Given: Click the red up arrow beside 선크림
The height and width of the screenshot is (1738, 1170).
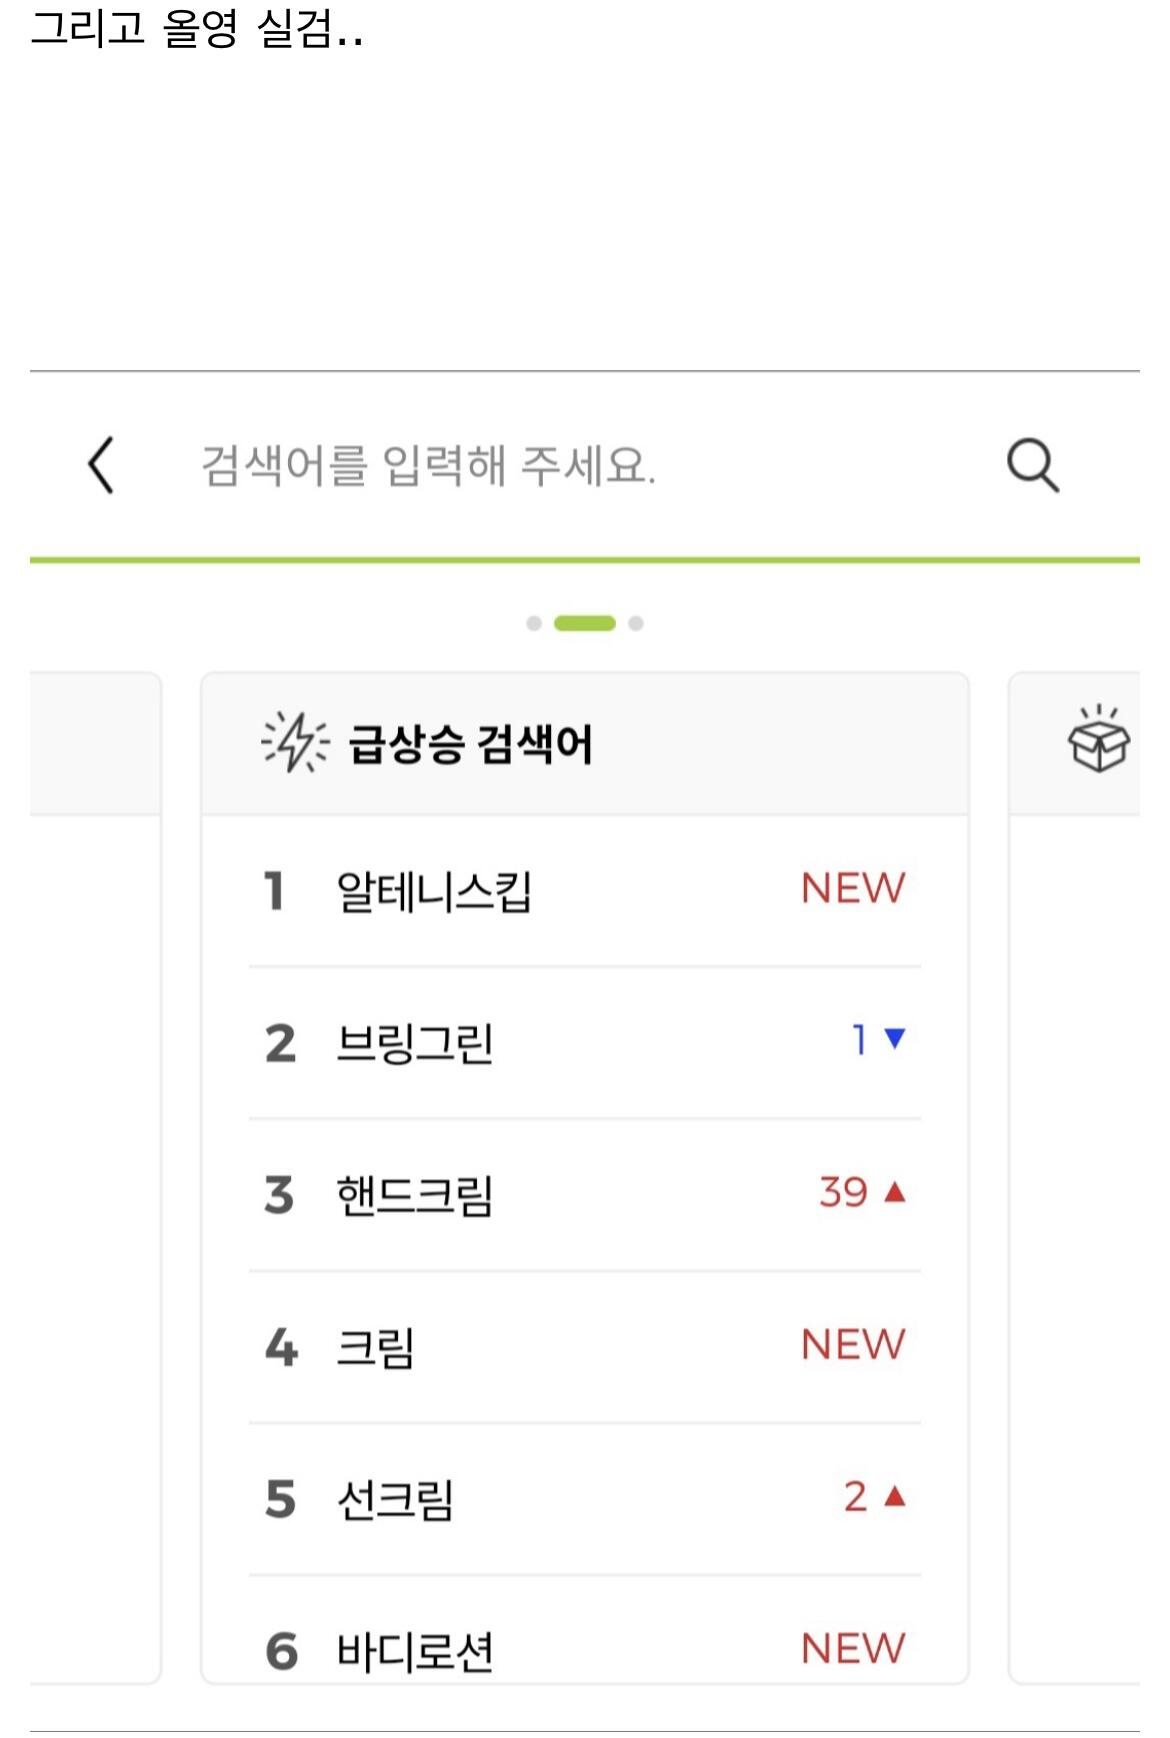Looking at the screenshot, I should (x=895, y=1496).
